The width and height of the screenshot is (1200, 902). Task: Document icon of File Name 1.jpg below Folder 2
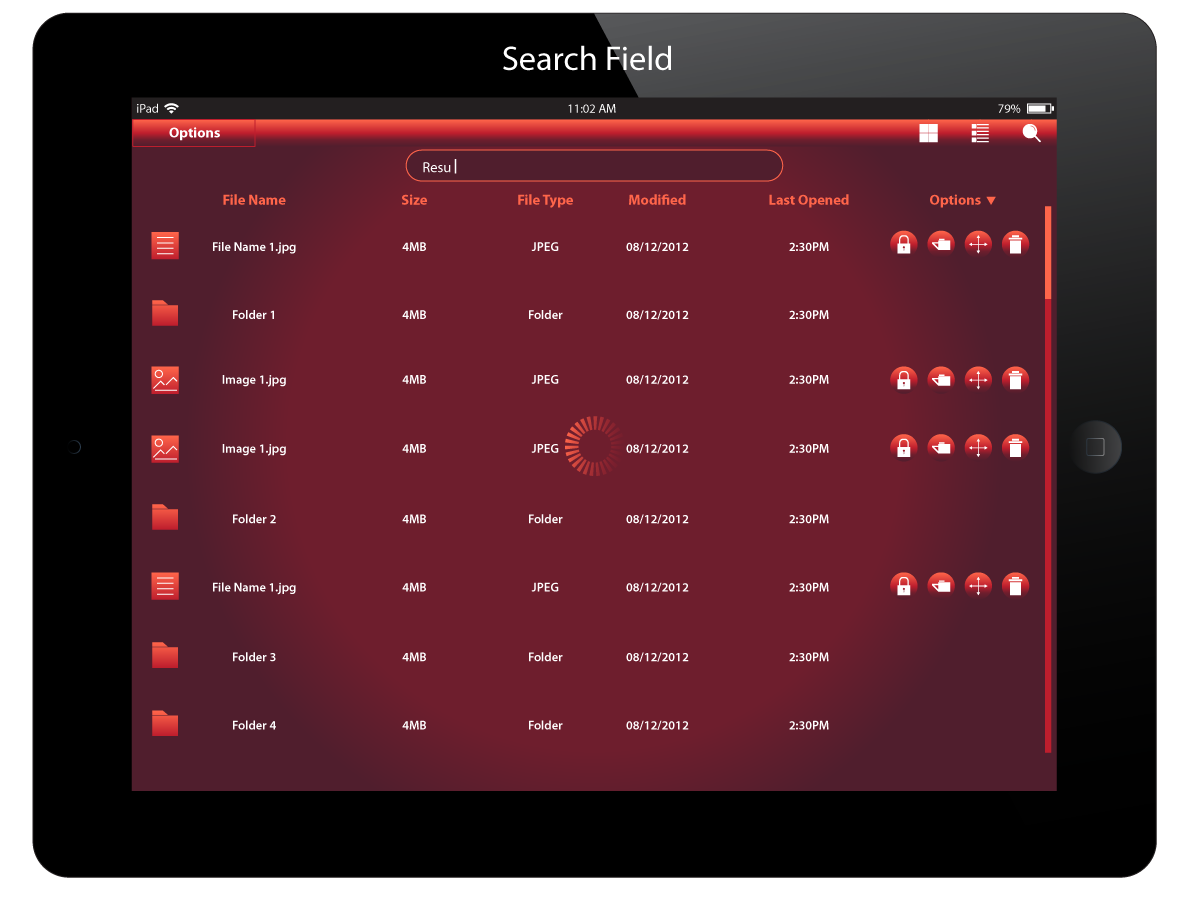(x=165, y=586)
